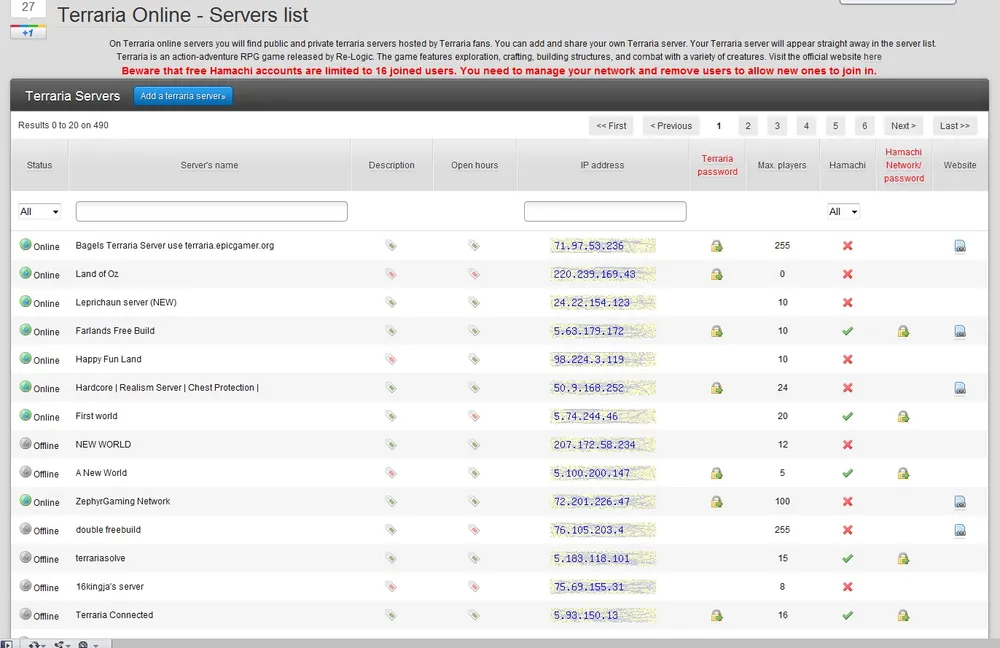Click the Next > pagination button
This screenshot has height=648, width=1000.
pyautogui.click(x=903, y=126)
